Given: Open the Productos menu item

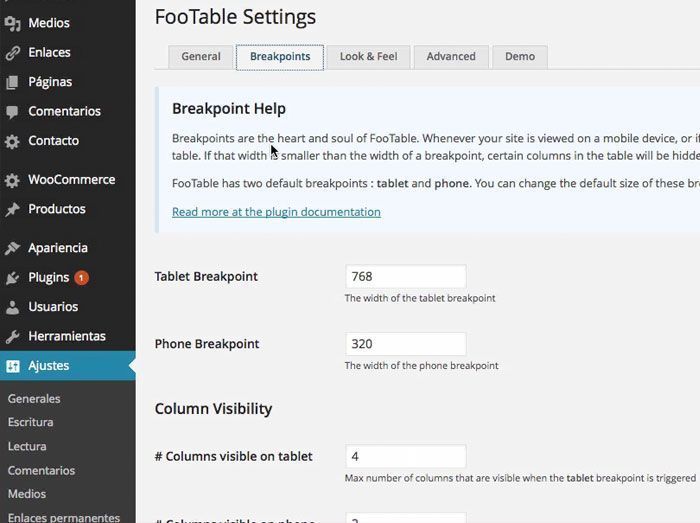Looking at the screenshot, I should tap(68, 209).
